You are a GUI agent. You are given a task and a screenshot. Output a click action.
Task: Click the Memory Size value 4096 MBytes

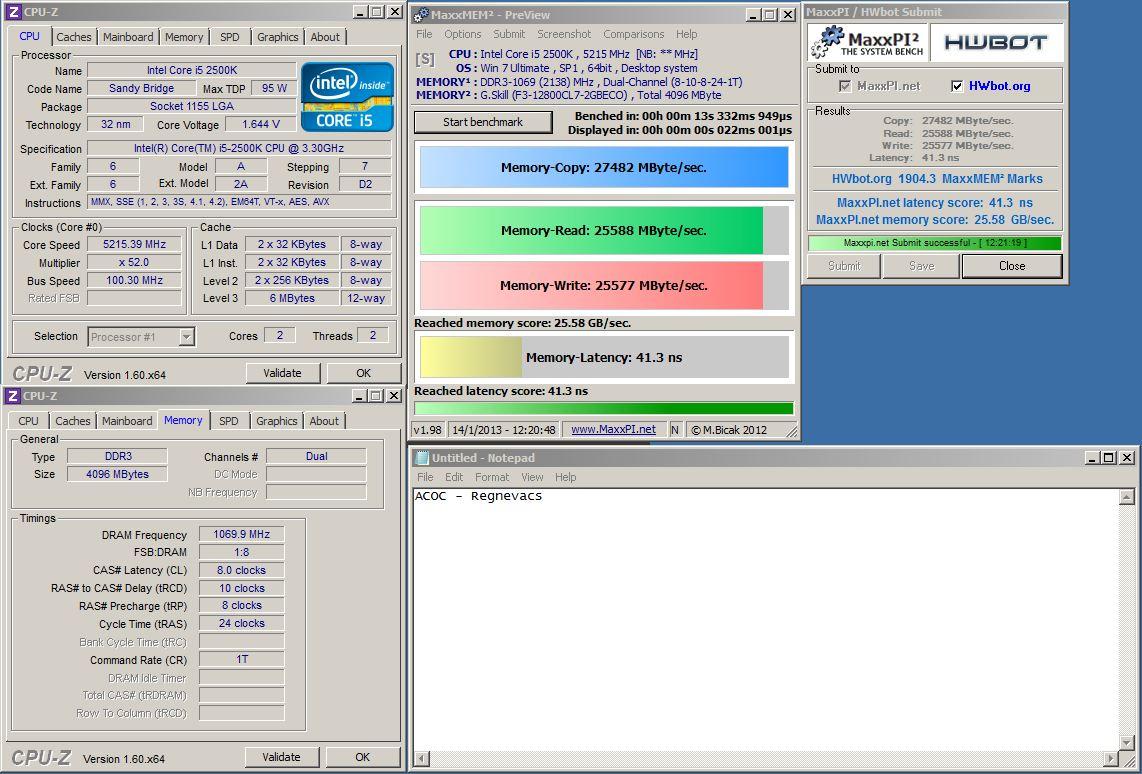pyautogui.click(x=117, y=474)
